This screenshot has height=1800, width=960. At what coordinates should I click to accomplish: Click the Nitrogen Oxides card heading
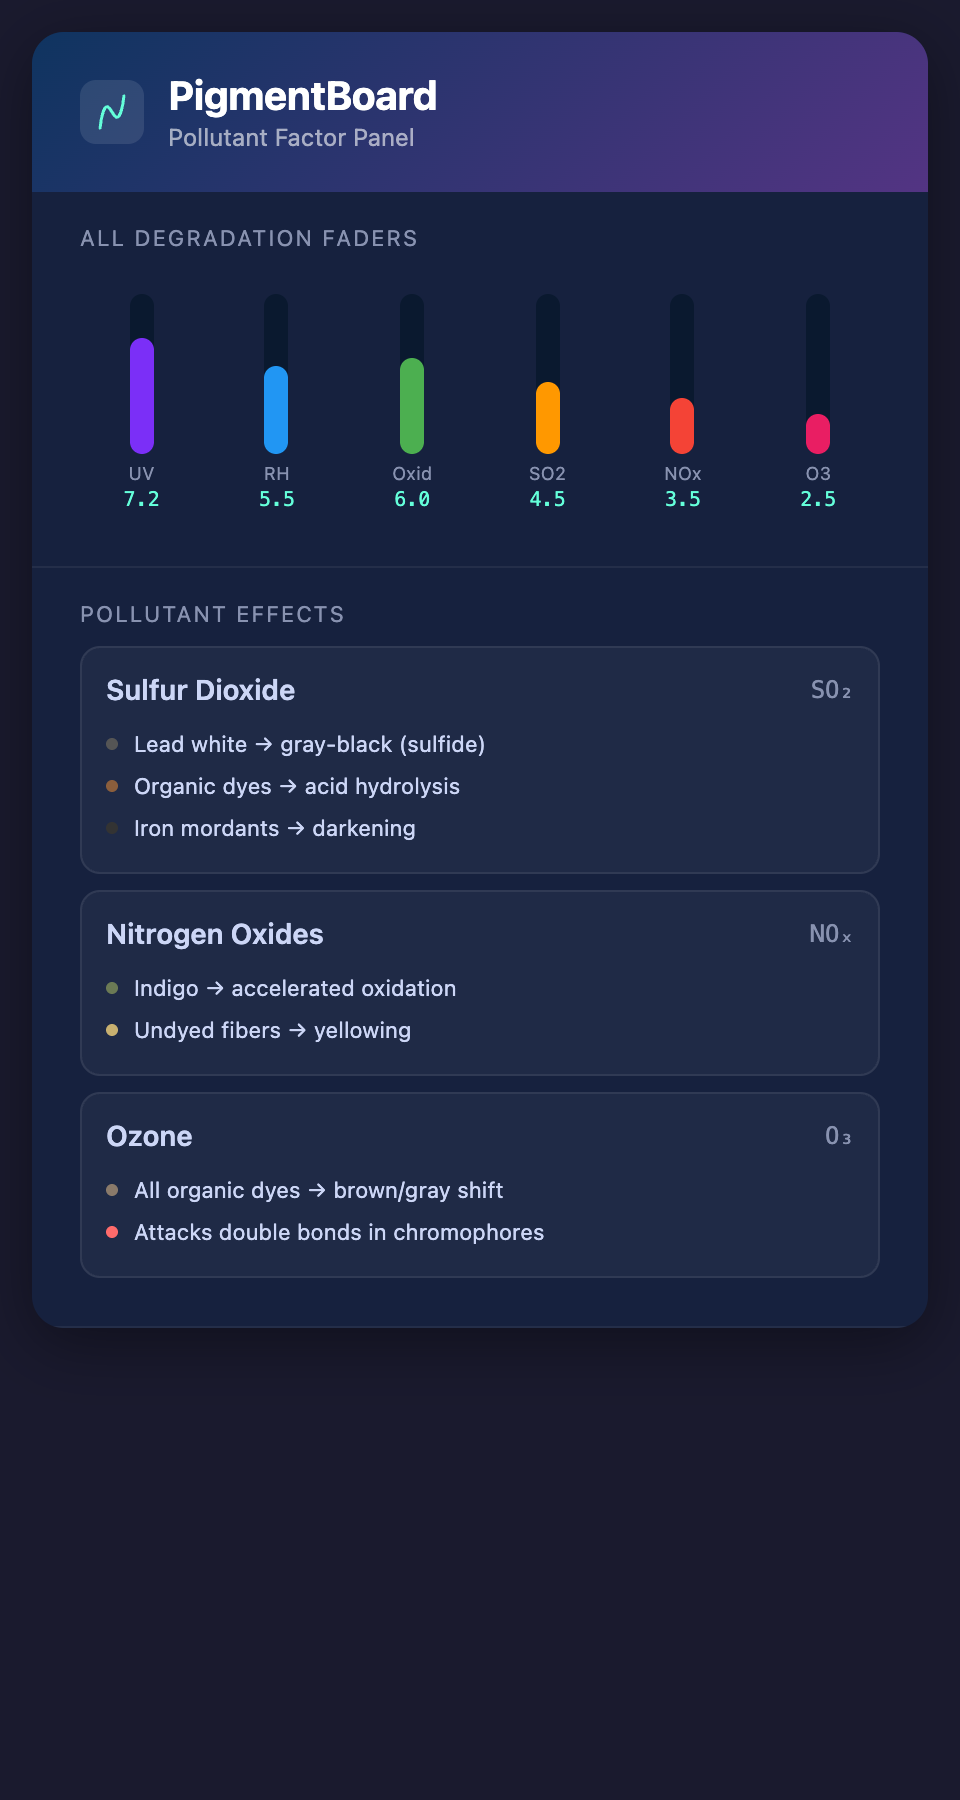(x=215, y=934)
